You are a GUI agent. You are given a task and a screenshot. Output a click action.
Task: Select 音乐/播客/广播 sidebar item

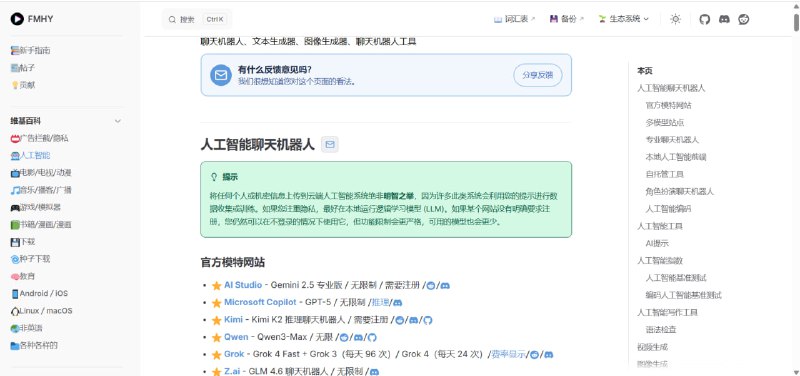pyautogui.click(x=41, y=190)
